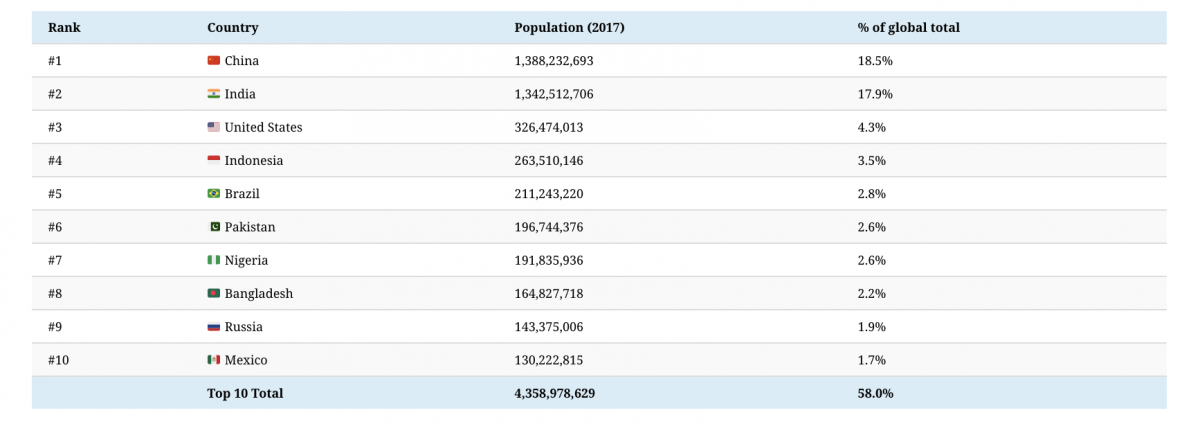Click the #10 rank cell
This screenshot has height=424, width=1200.
pyautogui.click(x=58, y=360)
